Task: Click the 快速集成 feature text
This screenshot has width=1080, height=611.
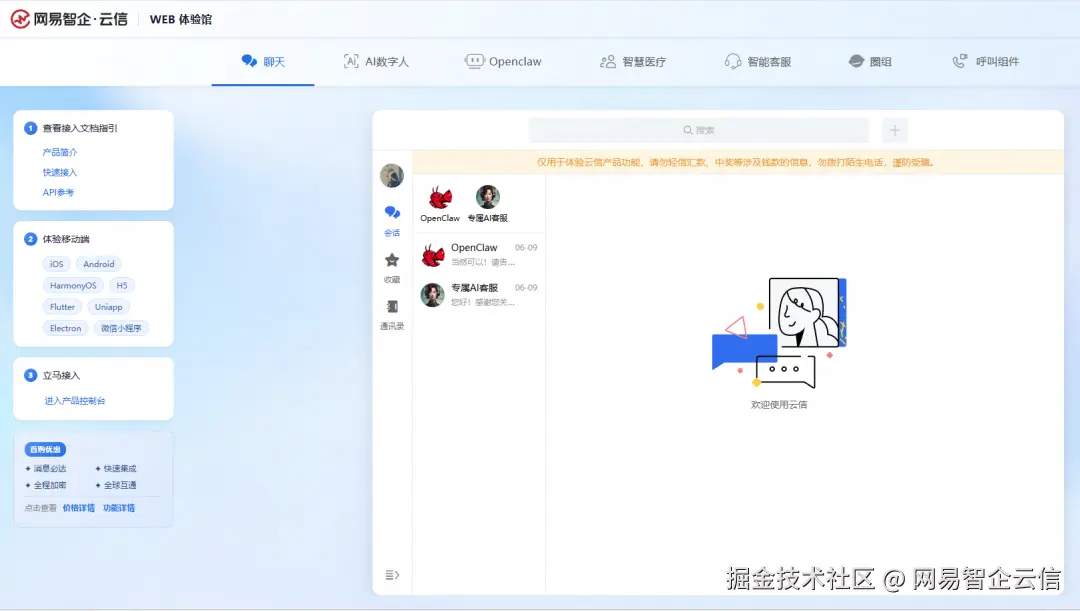Action: pyautogui.click(x=120, y=468)
